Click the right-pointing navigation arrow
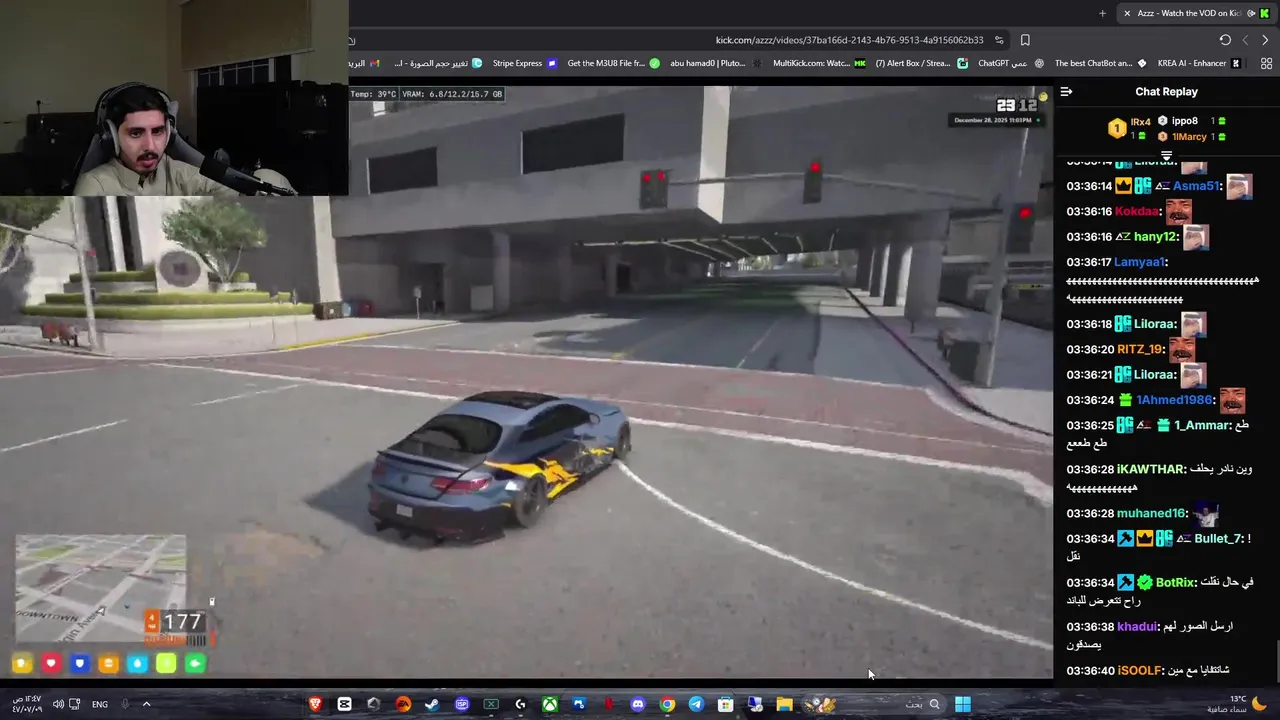 coord(1265,40)
